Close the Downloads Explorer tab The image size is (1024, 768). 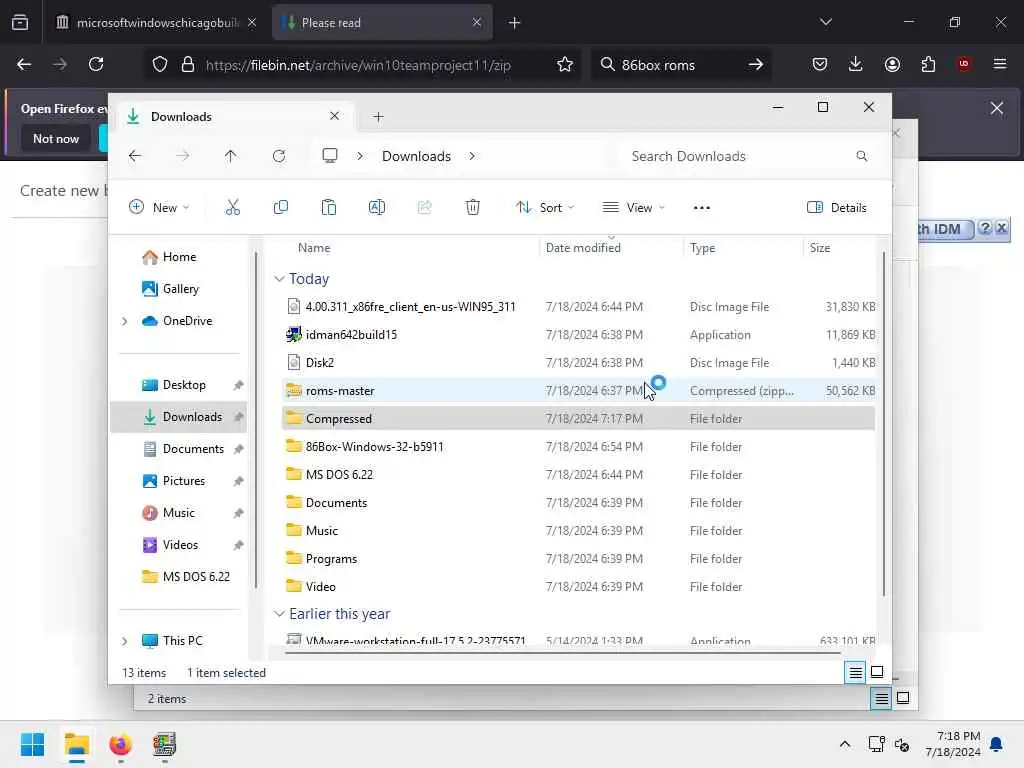pos(334,116)
